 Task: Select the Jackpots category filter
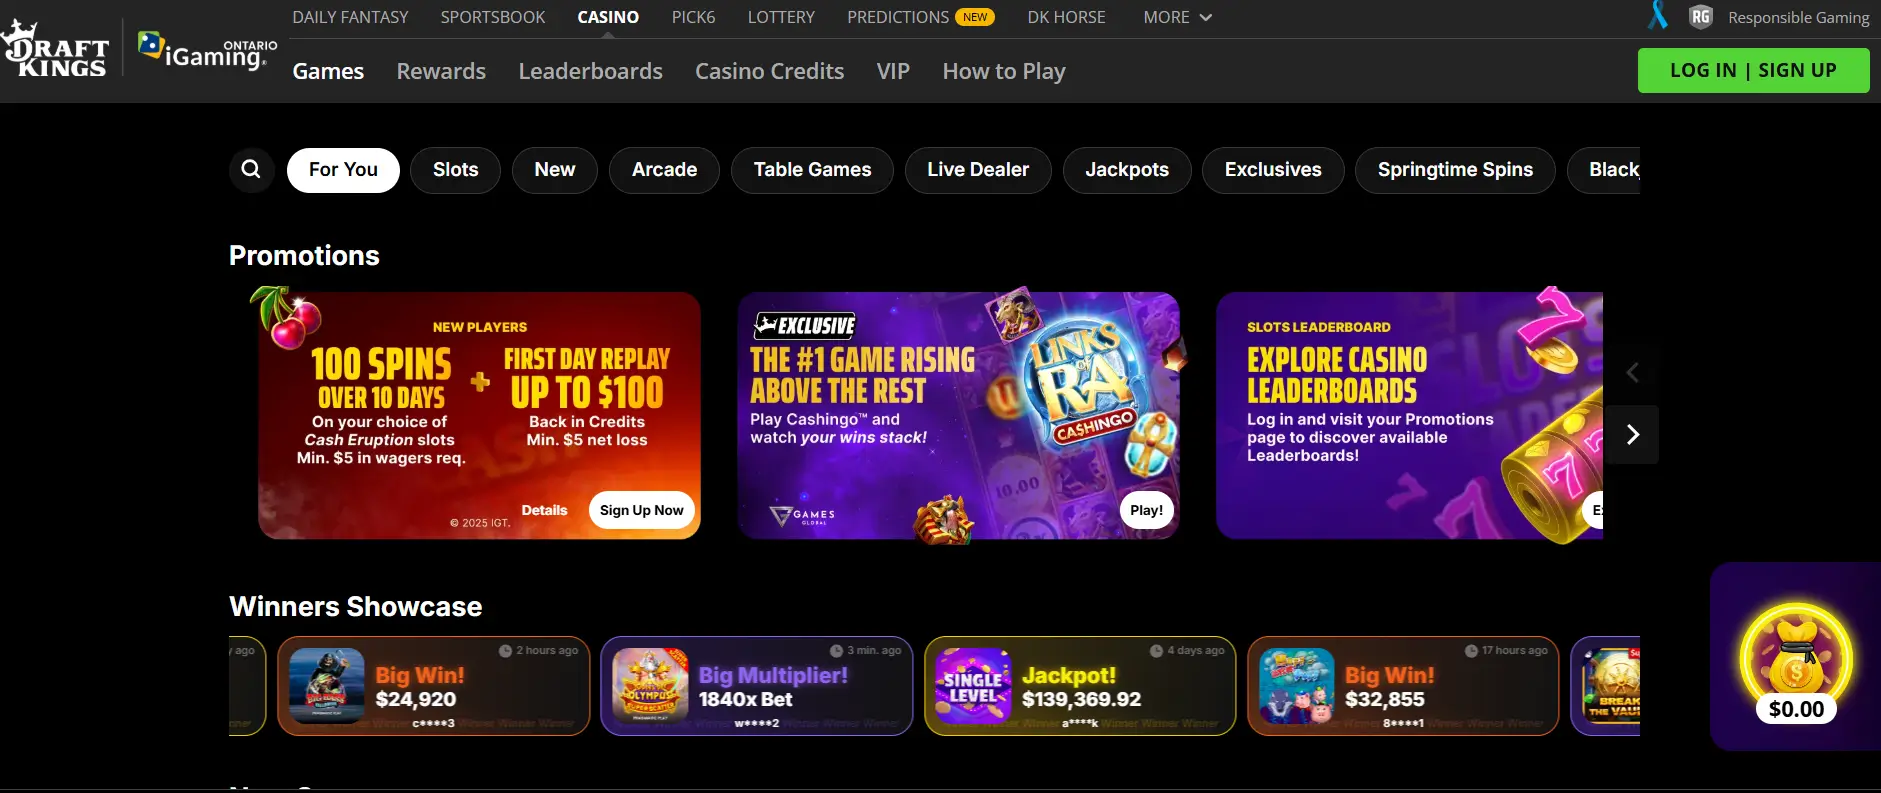(1127, 170)
